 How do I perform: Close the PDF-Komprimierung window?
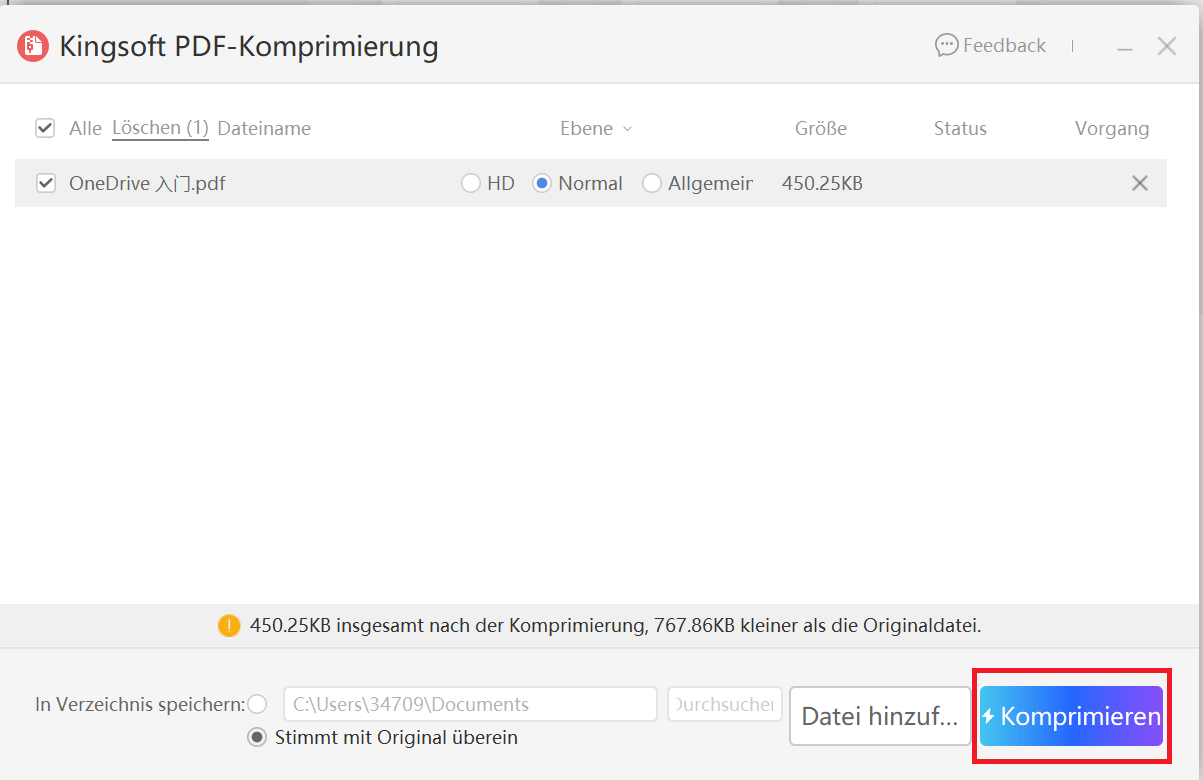1167,46
